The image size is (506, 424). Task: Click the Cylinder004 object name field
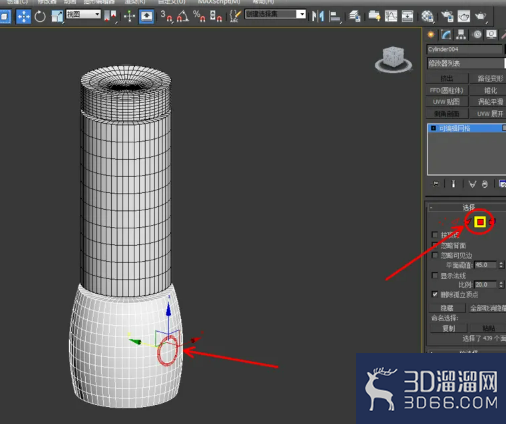pos(464,49)
